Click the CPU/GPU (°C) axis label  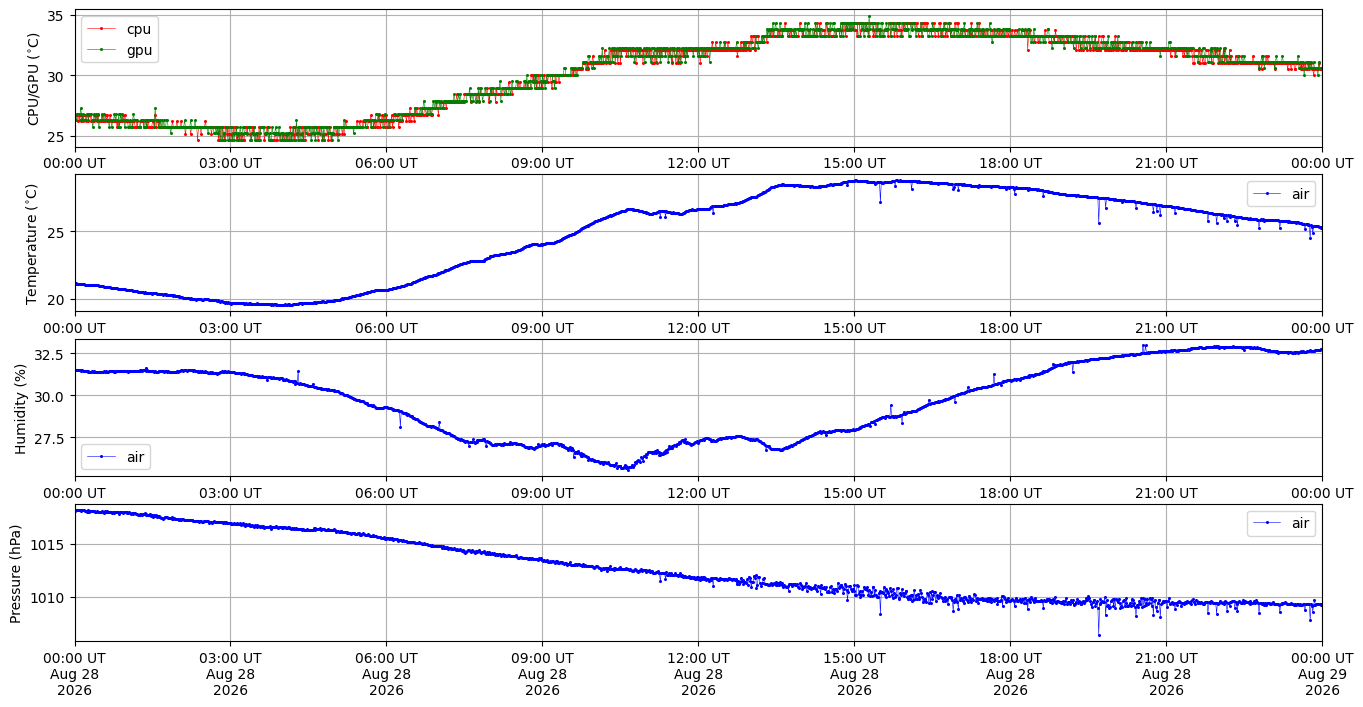[x=34, y=79]
